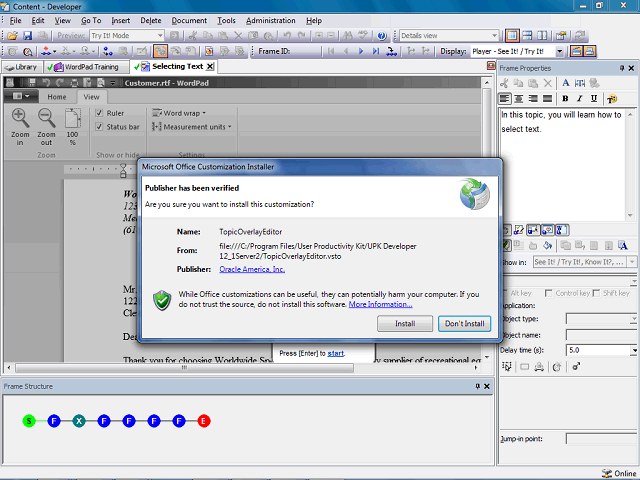Screen dimensions: 640x480
Task: Jump to last frame button
Action: pyautogui.click(x=376, y=51)
